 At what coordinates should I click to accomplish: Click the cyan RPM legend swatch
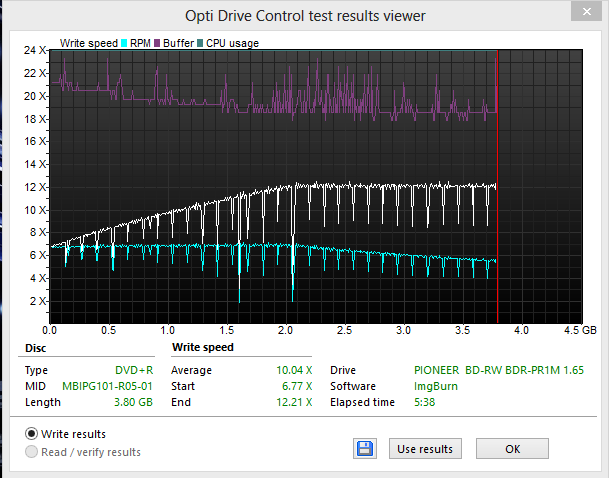pos(124,43)
